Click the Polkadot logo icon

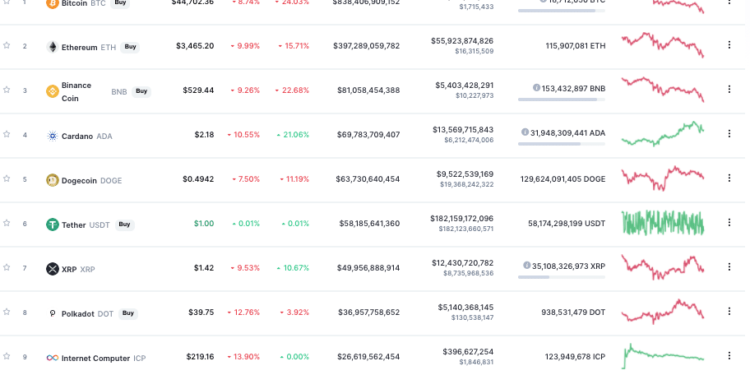point(52,313)
